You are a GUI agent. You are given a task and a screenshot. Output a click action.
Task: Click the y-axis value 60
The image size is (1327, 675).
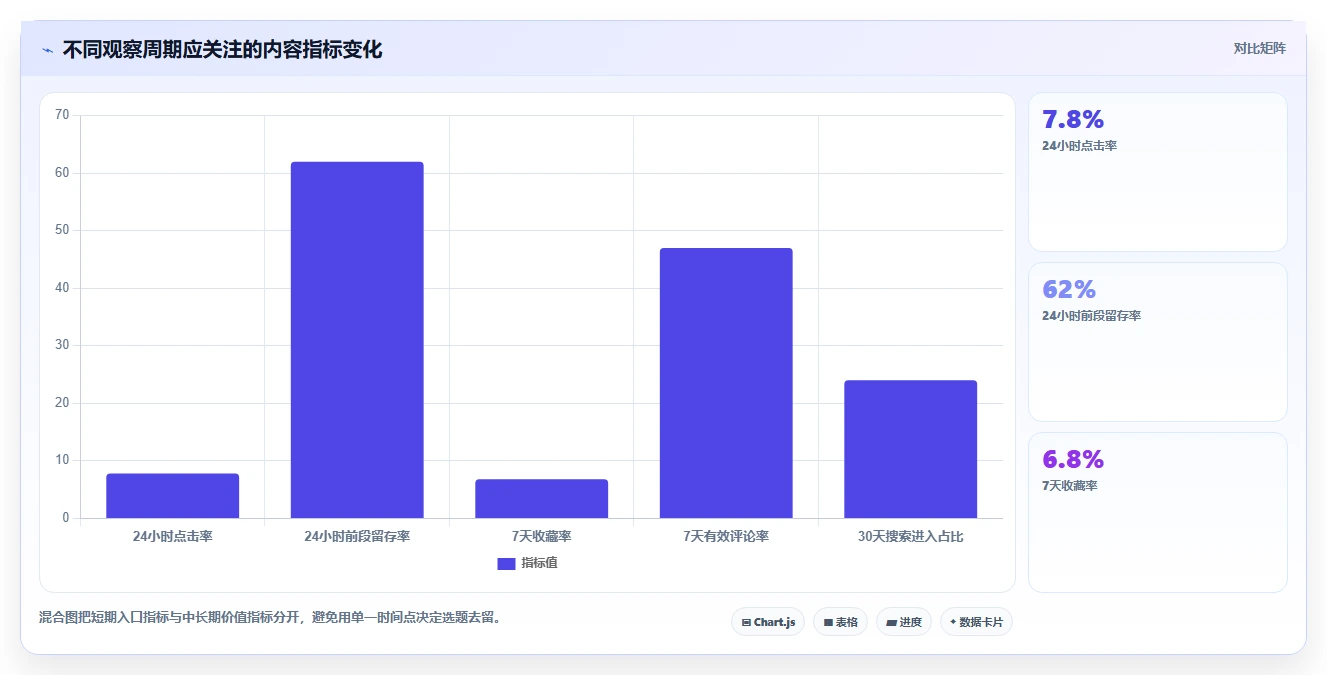[x=62, y=173]
